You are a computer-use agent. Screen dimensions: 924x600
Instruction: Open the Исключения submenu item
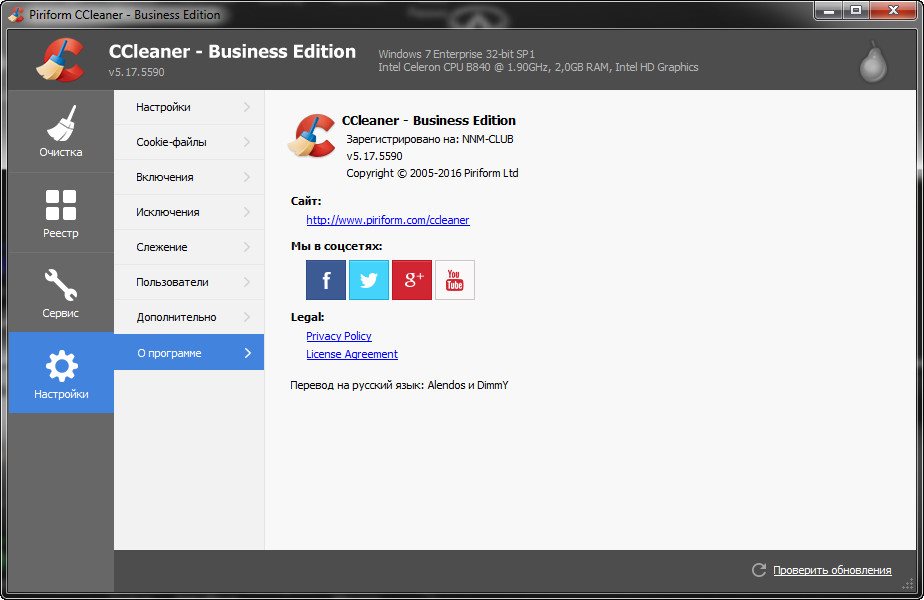point(189,212)
